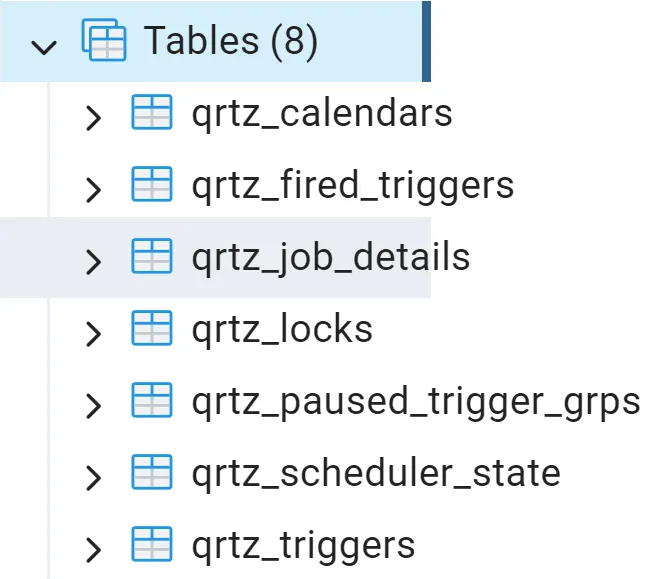
Task: Click the qrtz_locks table icon
Action: click(x=152, y=328)
